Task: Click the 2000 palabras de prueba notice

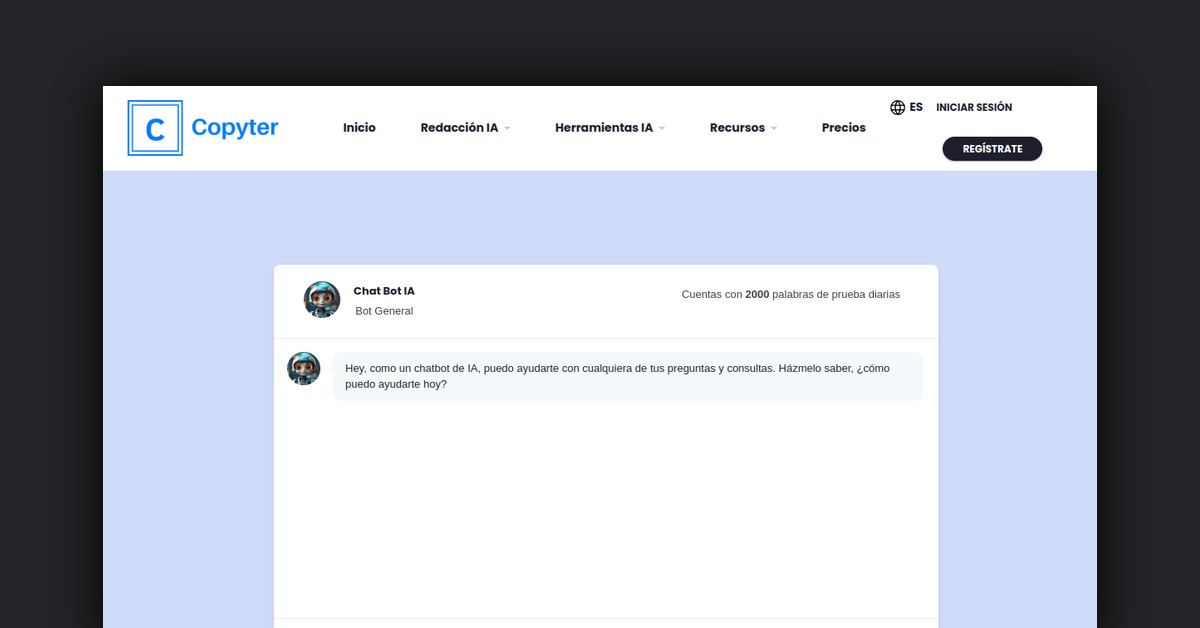Action: tap(790, 295)
